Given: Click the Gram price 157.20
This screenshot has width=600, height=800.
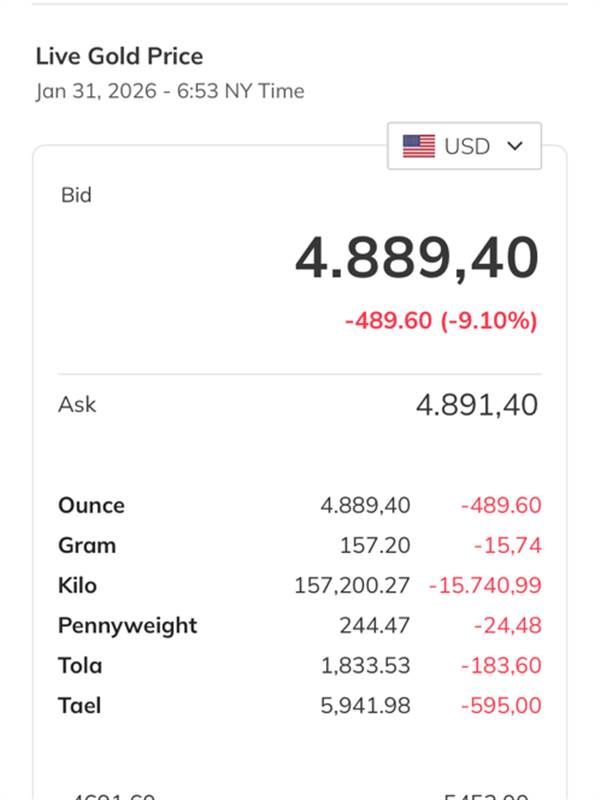Looking at the screenshot, I should click(375, 545).
